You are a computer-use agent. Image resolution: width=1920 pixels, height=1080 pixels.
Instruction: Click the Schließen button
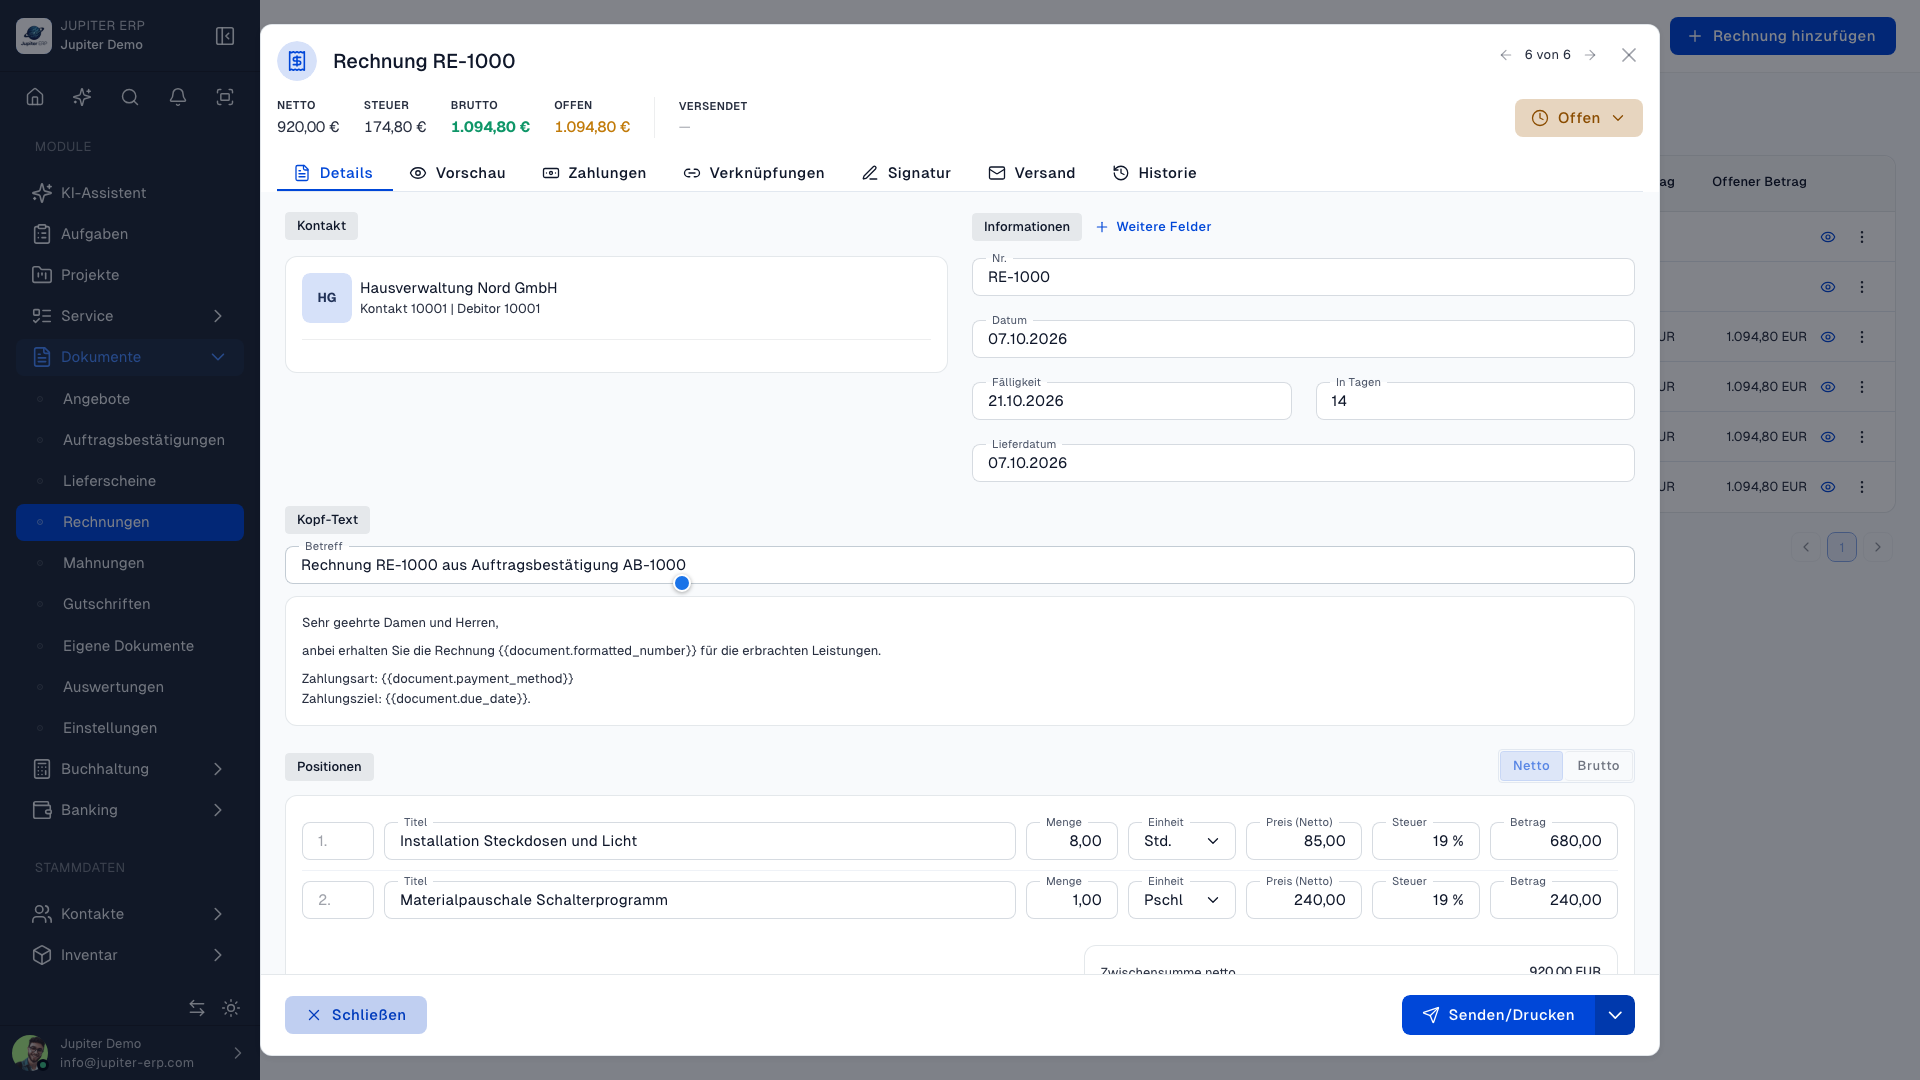point(356,1015)
